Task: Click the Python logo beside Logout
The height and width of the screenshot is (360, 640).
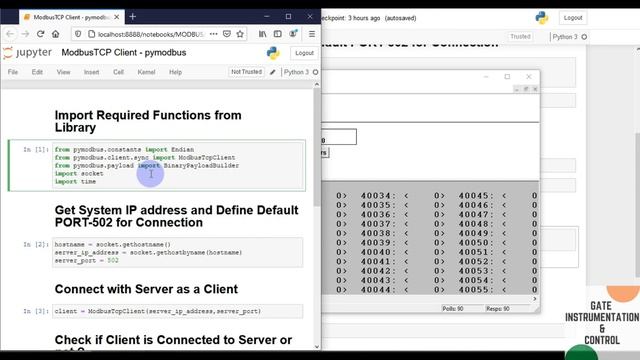Action: [273, 53]
